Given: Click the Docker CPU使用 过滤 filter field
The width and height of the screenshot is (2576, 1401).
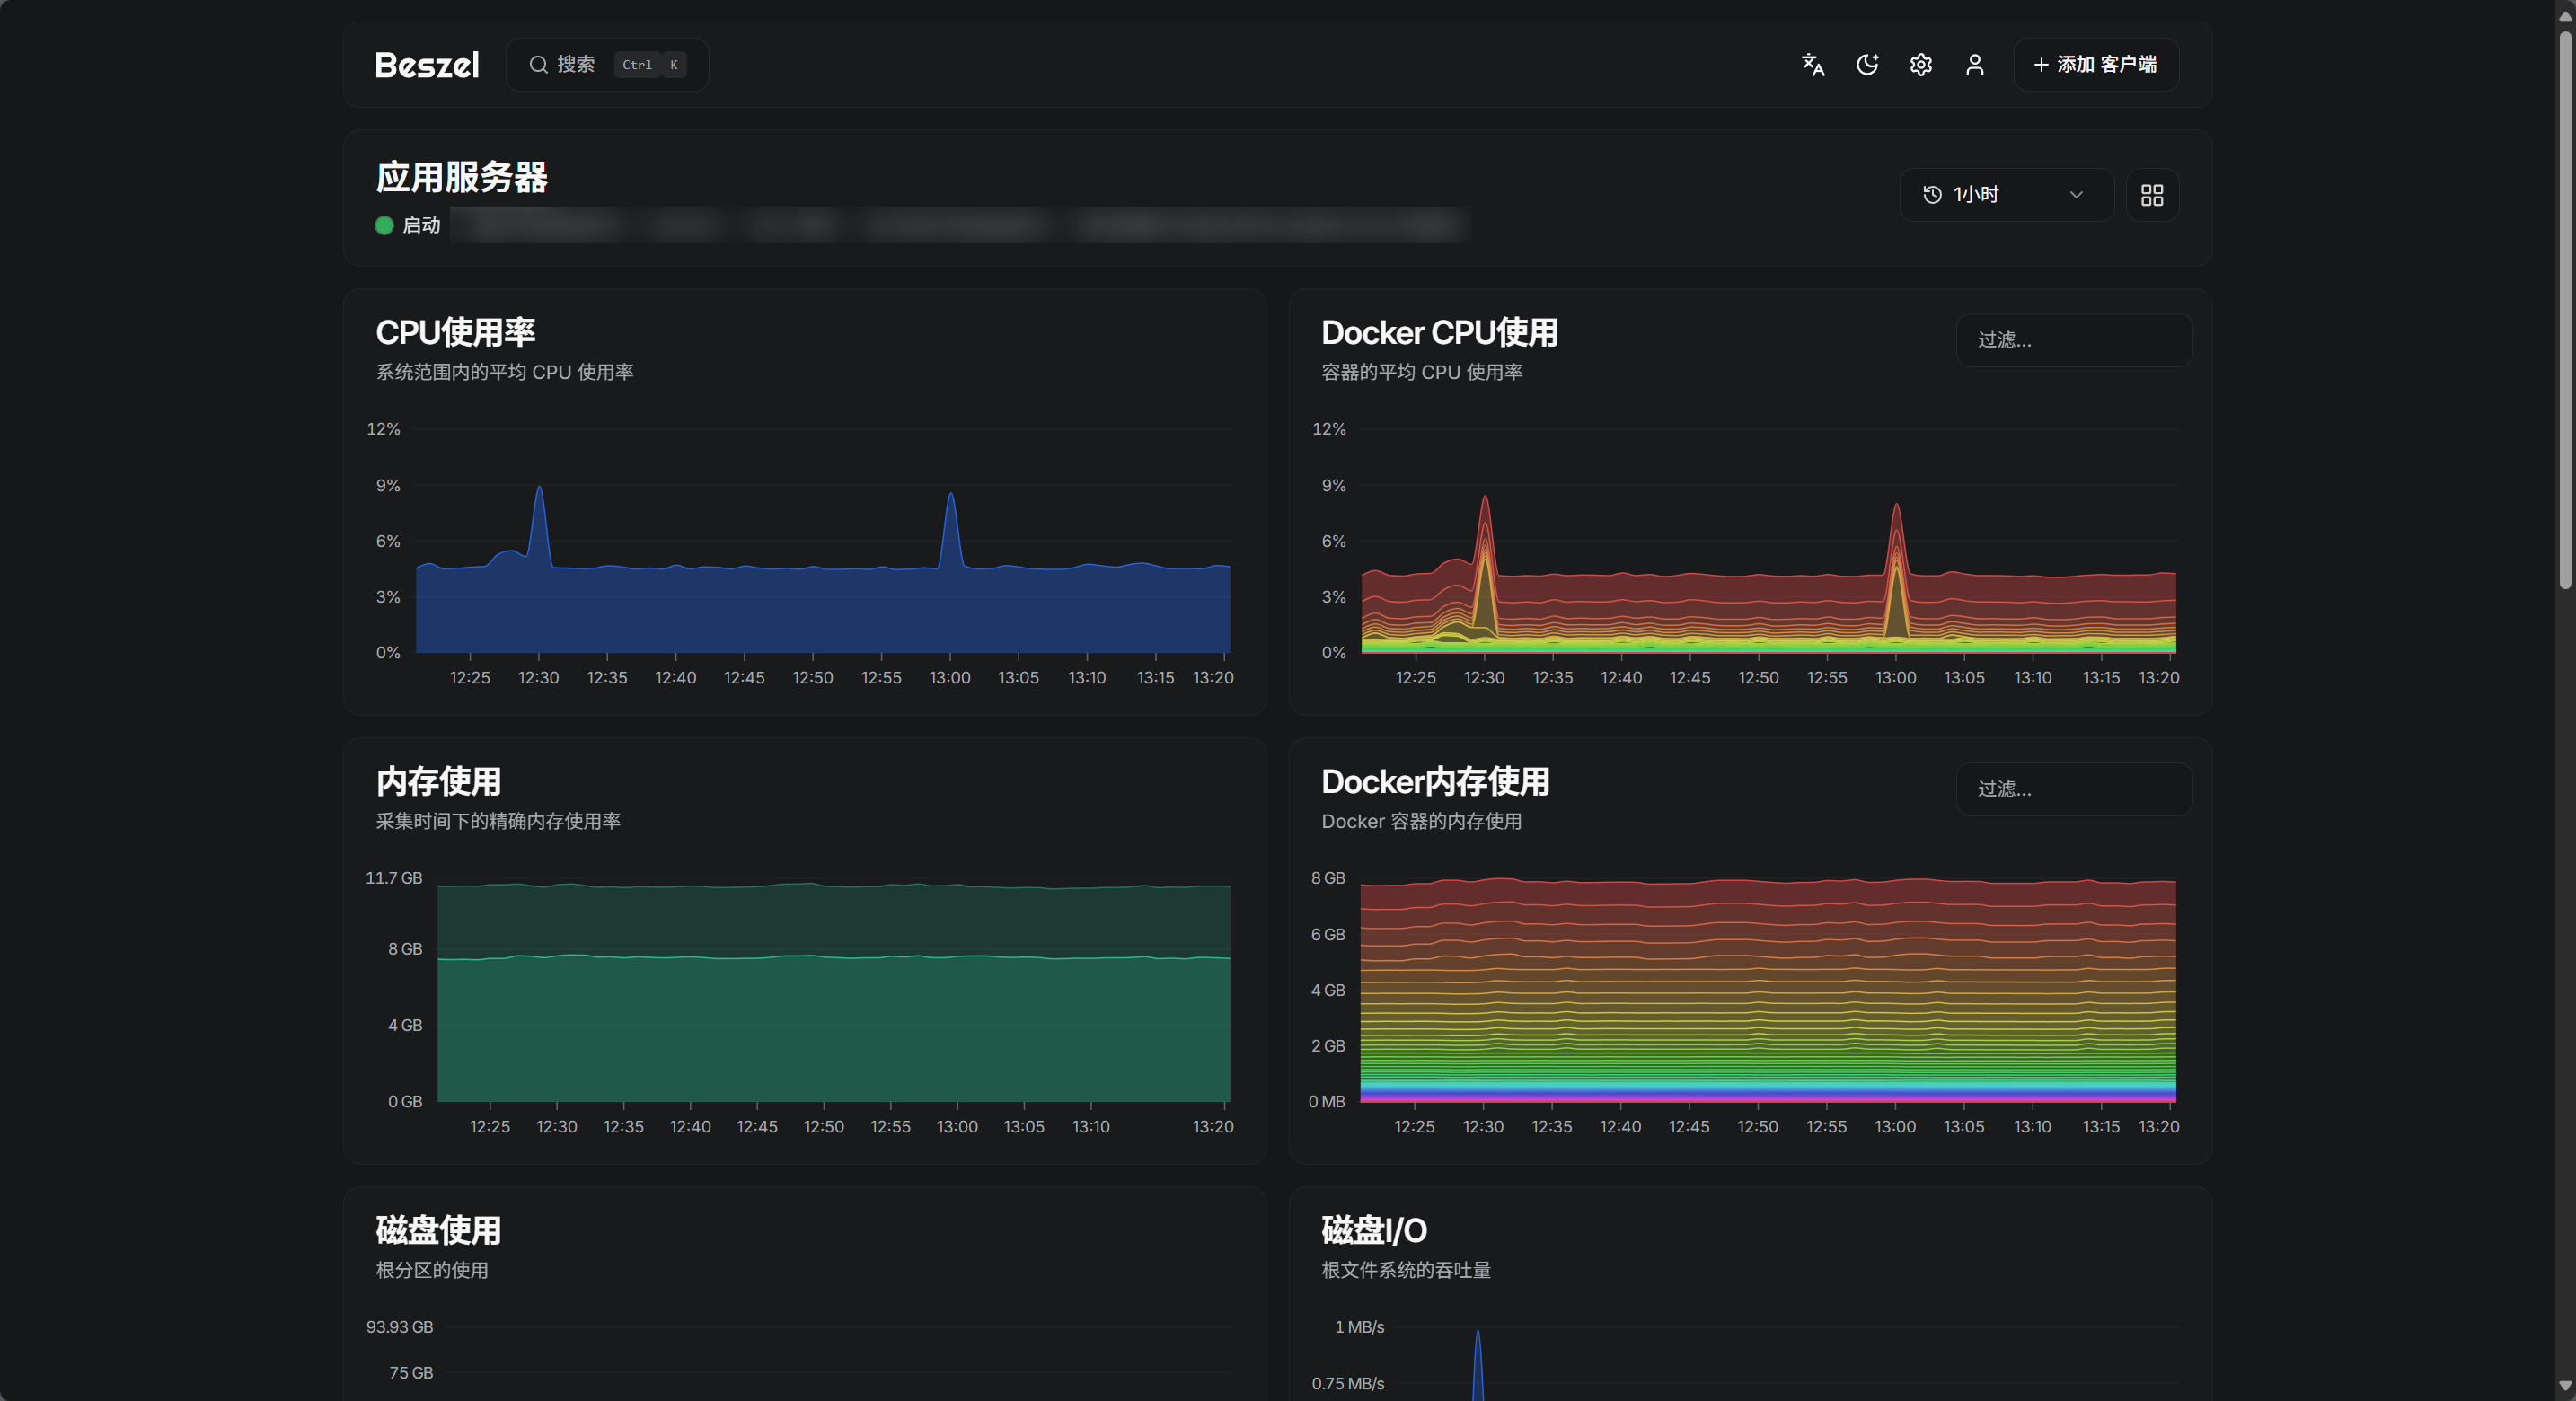Looking at the screenshot, I should [x=2074, y=340].
